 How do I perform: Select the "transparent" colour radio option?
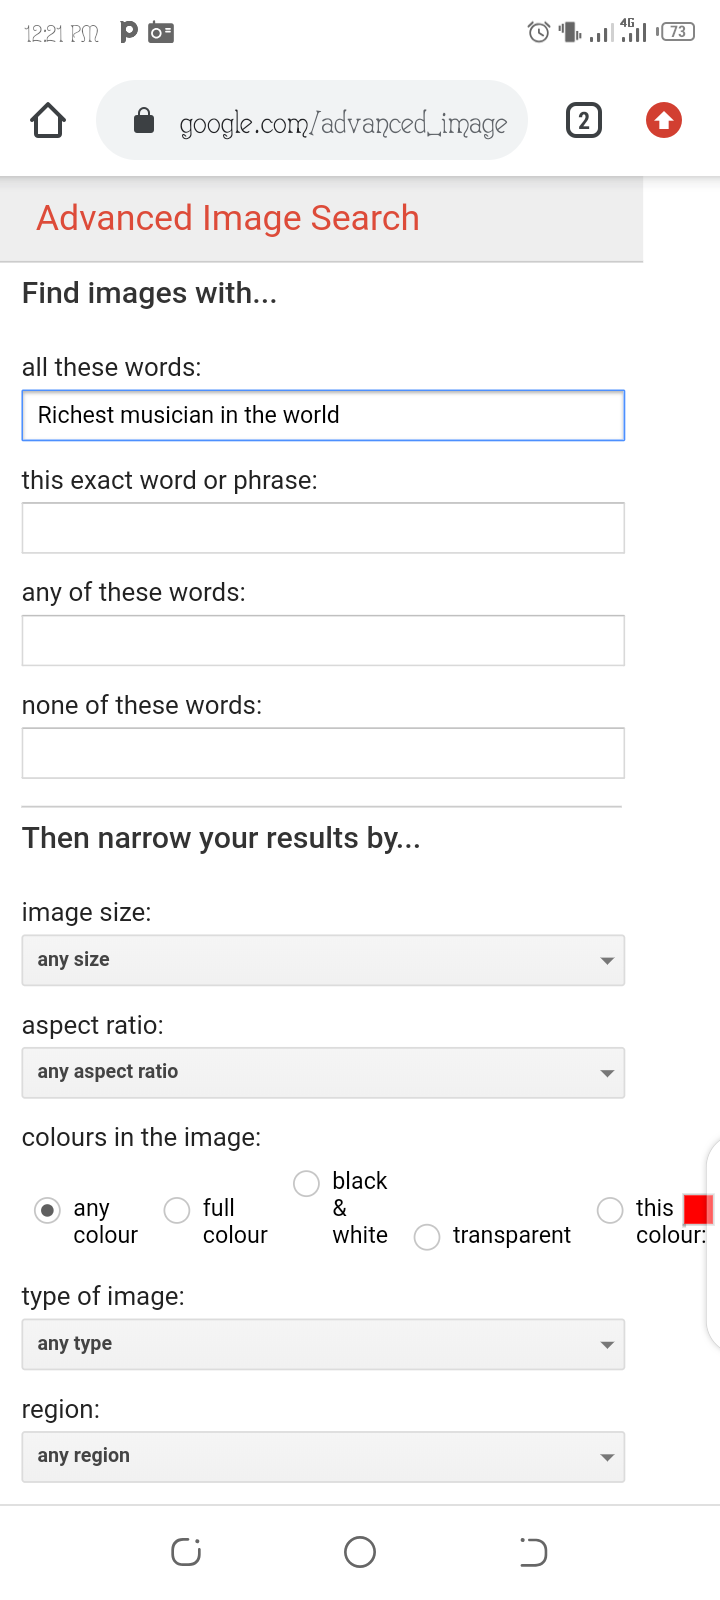[x=427, y=1237]
